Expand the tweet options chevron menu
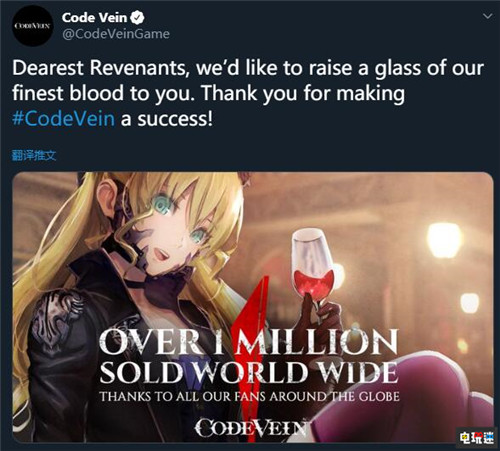 488,16
